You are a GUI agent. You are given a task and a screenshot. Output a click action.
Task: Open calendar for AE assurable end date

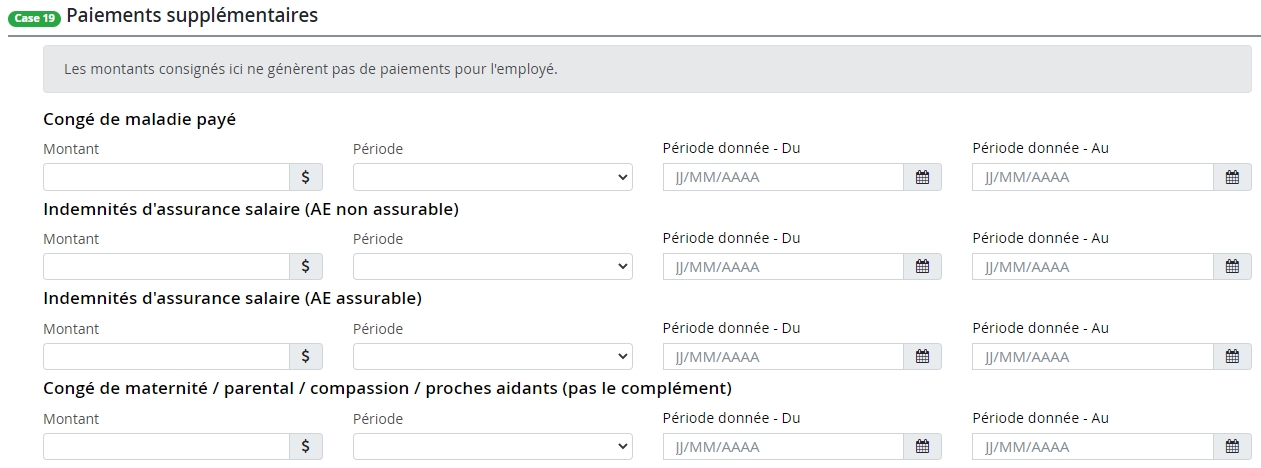coord(1232,357)
